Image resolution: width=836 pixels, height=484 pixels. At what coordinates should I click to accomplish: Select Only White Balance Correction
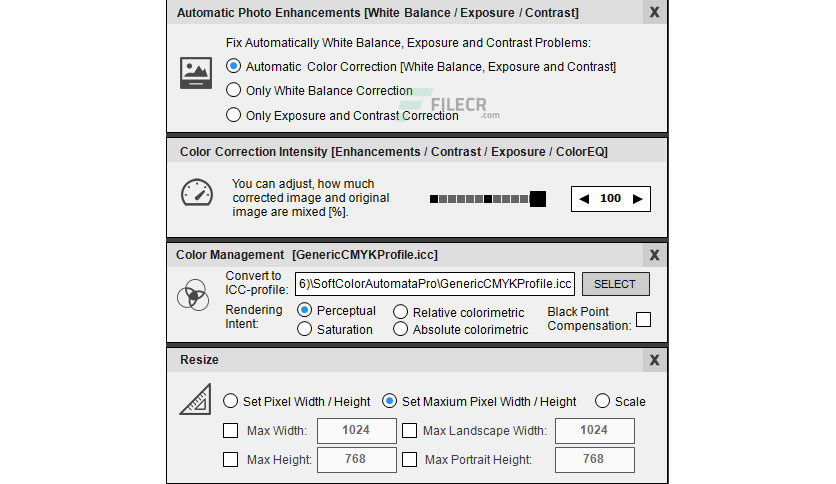pos(233,90)
